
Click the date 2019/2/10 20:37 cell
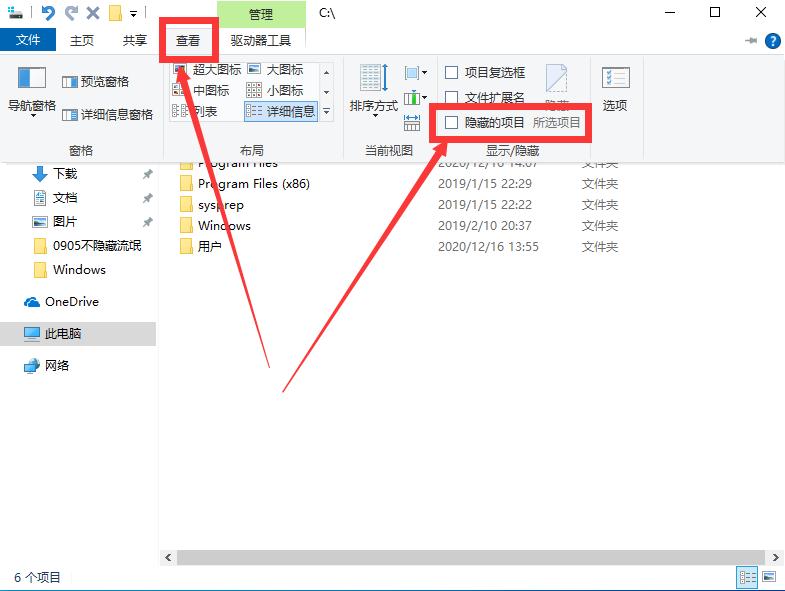click(x=485, y=226)
